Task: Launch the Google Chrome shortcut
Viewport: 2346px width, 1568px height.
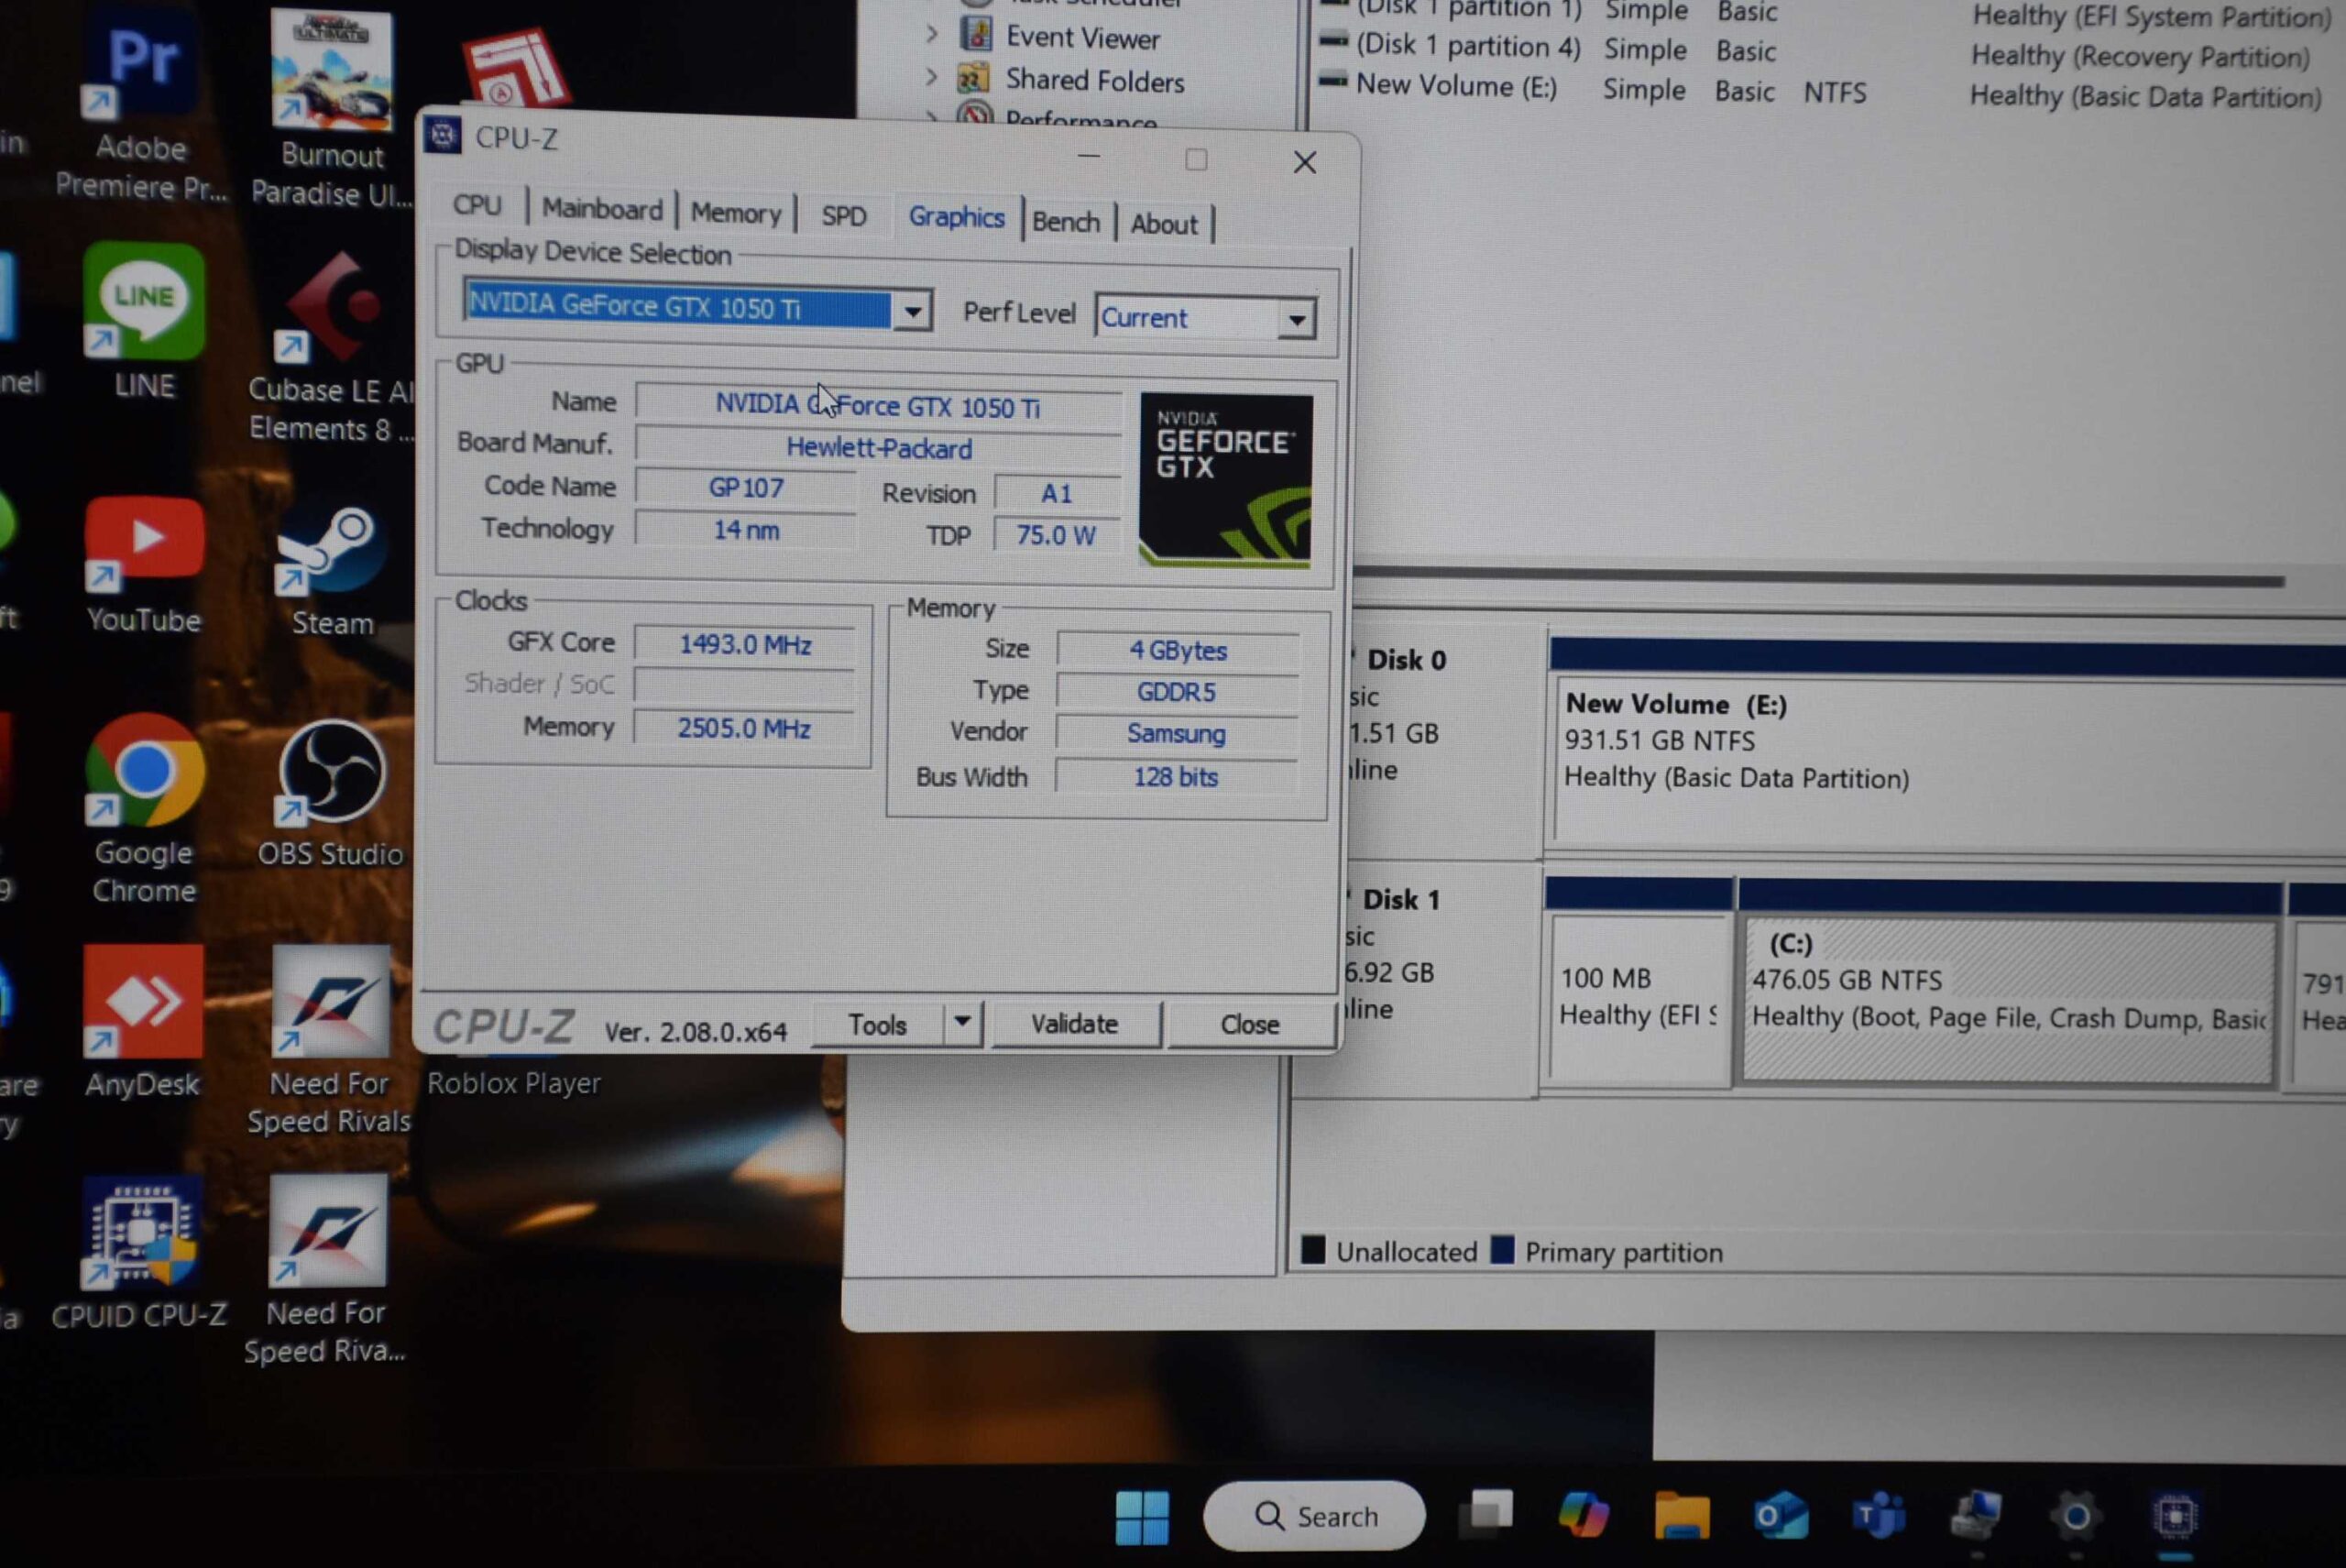Action: pos(144,773)
